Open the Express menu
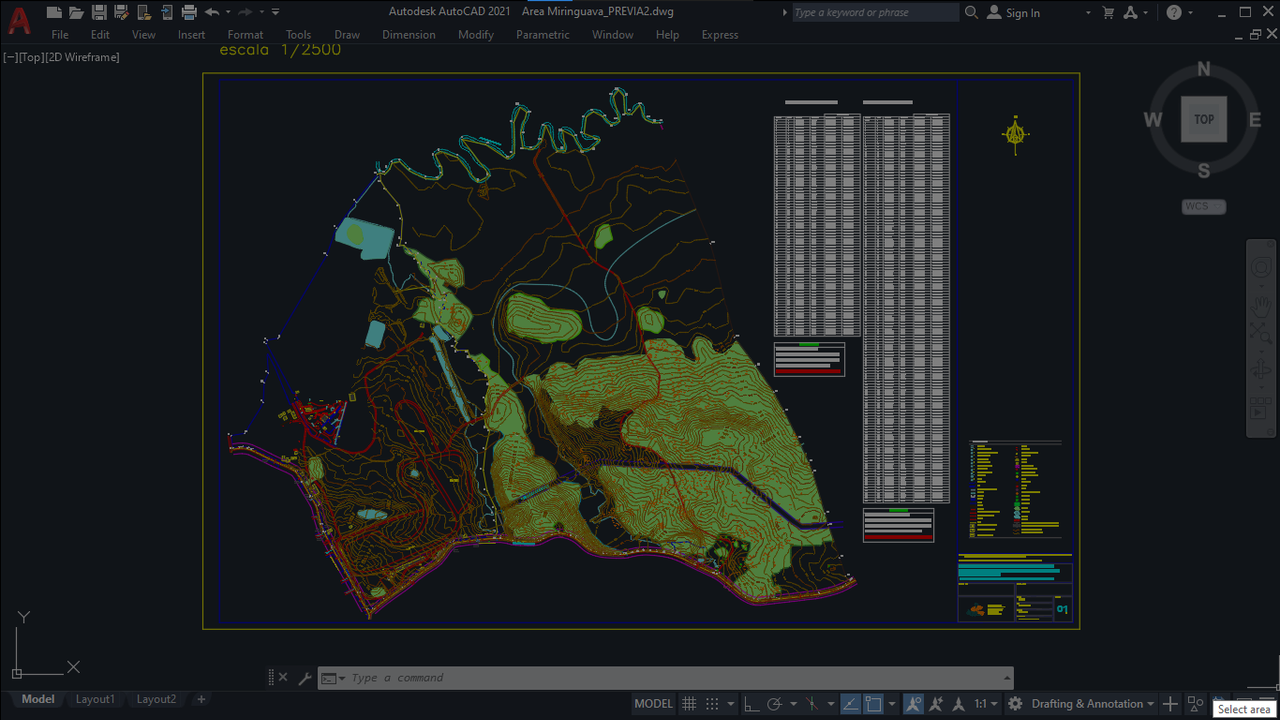Image resolution: width=1280 pixels, height=720 pixels. click(x=720, y=35)
